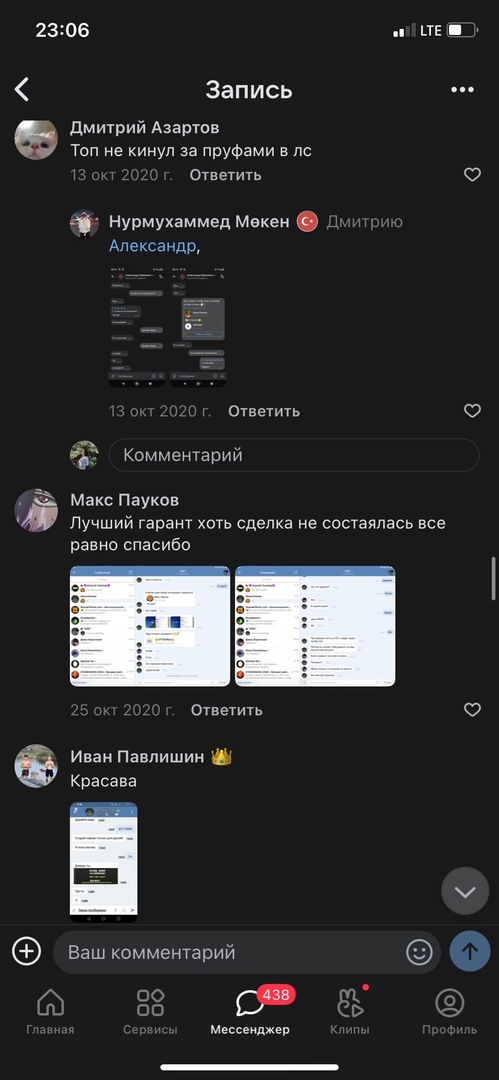Send comment with the blue arrow button
The height and width of the screenshot is (1080, 499).
(469, 952)
